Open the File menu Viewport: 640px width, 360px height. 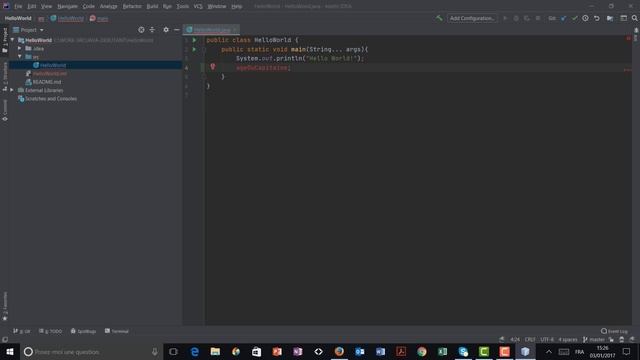pyautogui.click(x=18, y=6)
